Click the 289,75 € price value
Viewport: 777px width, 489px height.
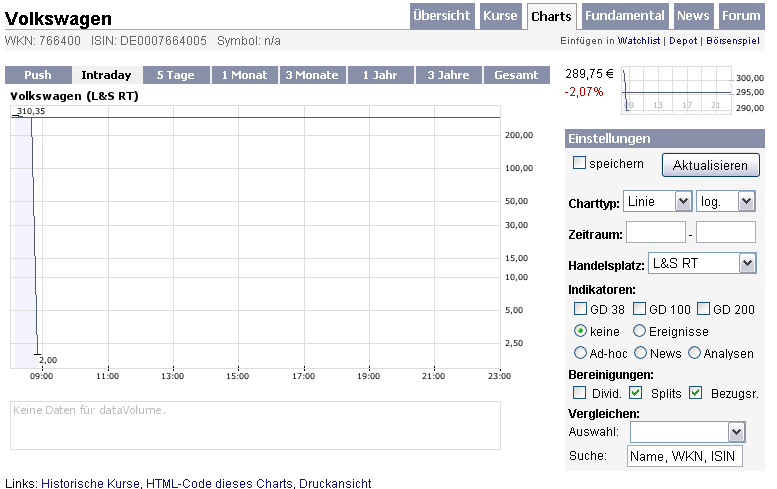pos(589,74)
